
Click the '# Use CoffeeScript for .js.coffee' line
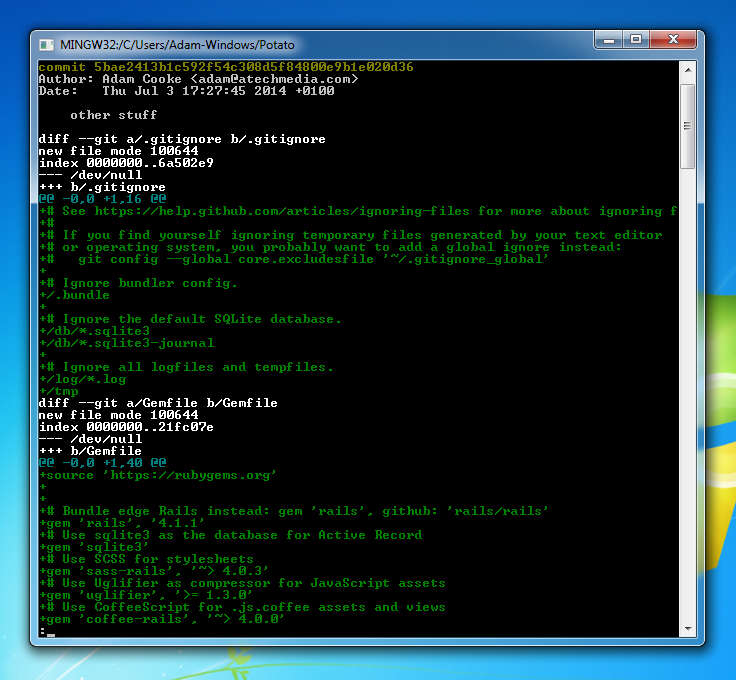coord(242,607)
